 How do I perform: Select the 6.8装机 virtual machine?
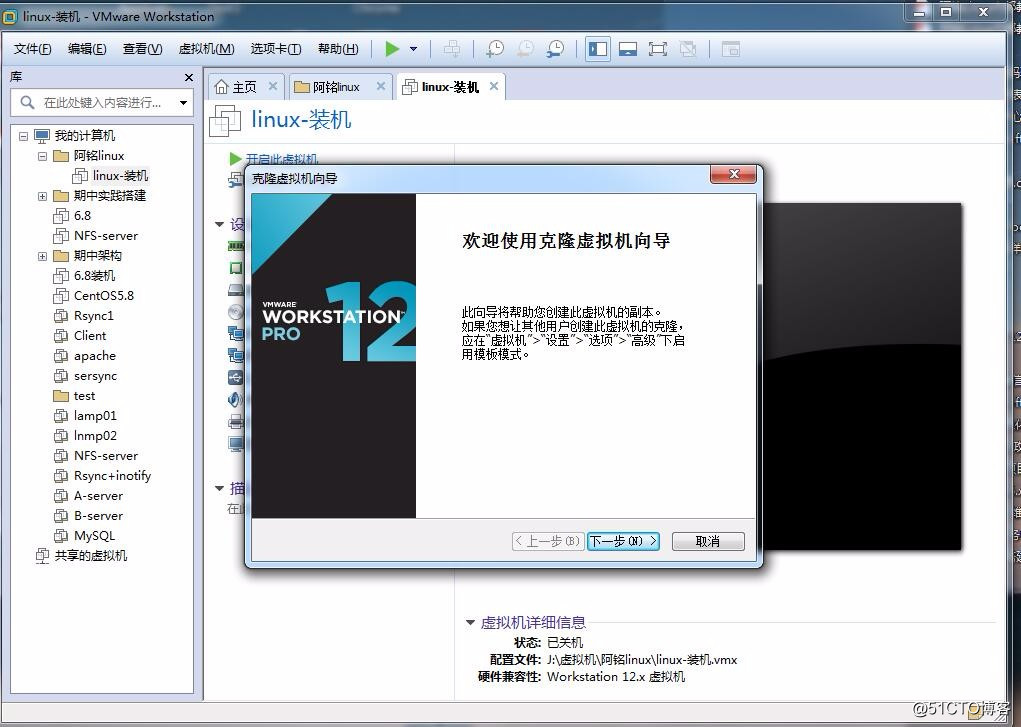click(x=84, y=276)
